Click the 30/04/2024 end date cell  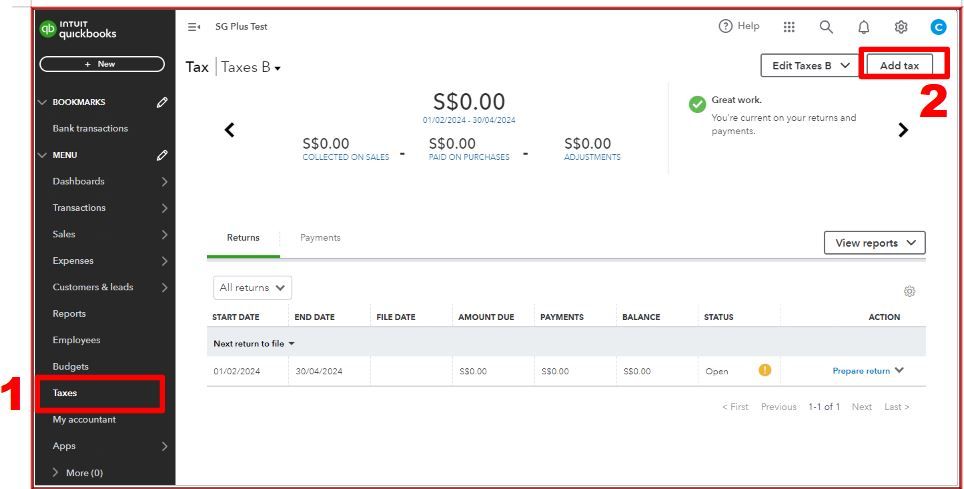coord(319,372)
